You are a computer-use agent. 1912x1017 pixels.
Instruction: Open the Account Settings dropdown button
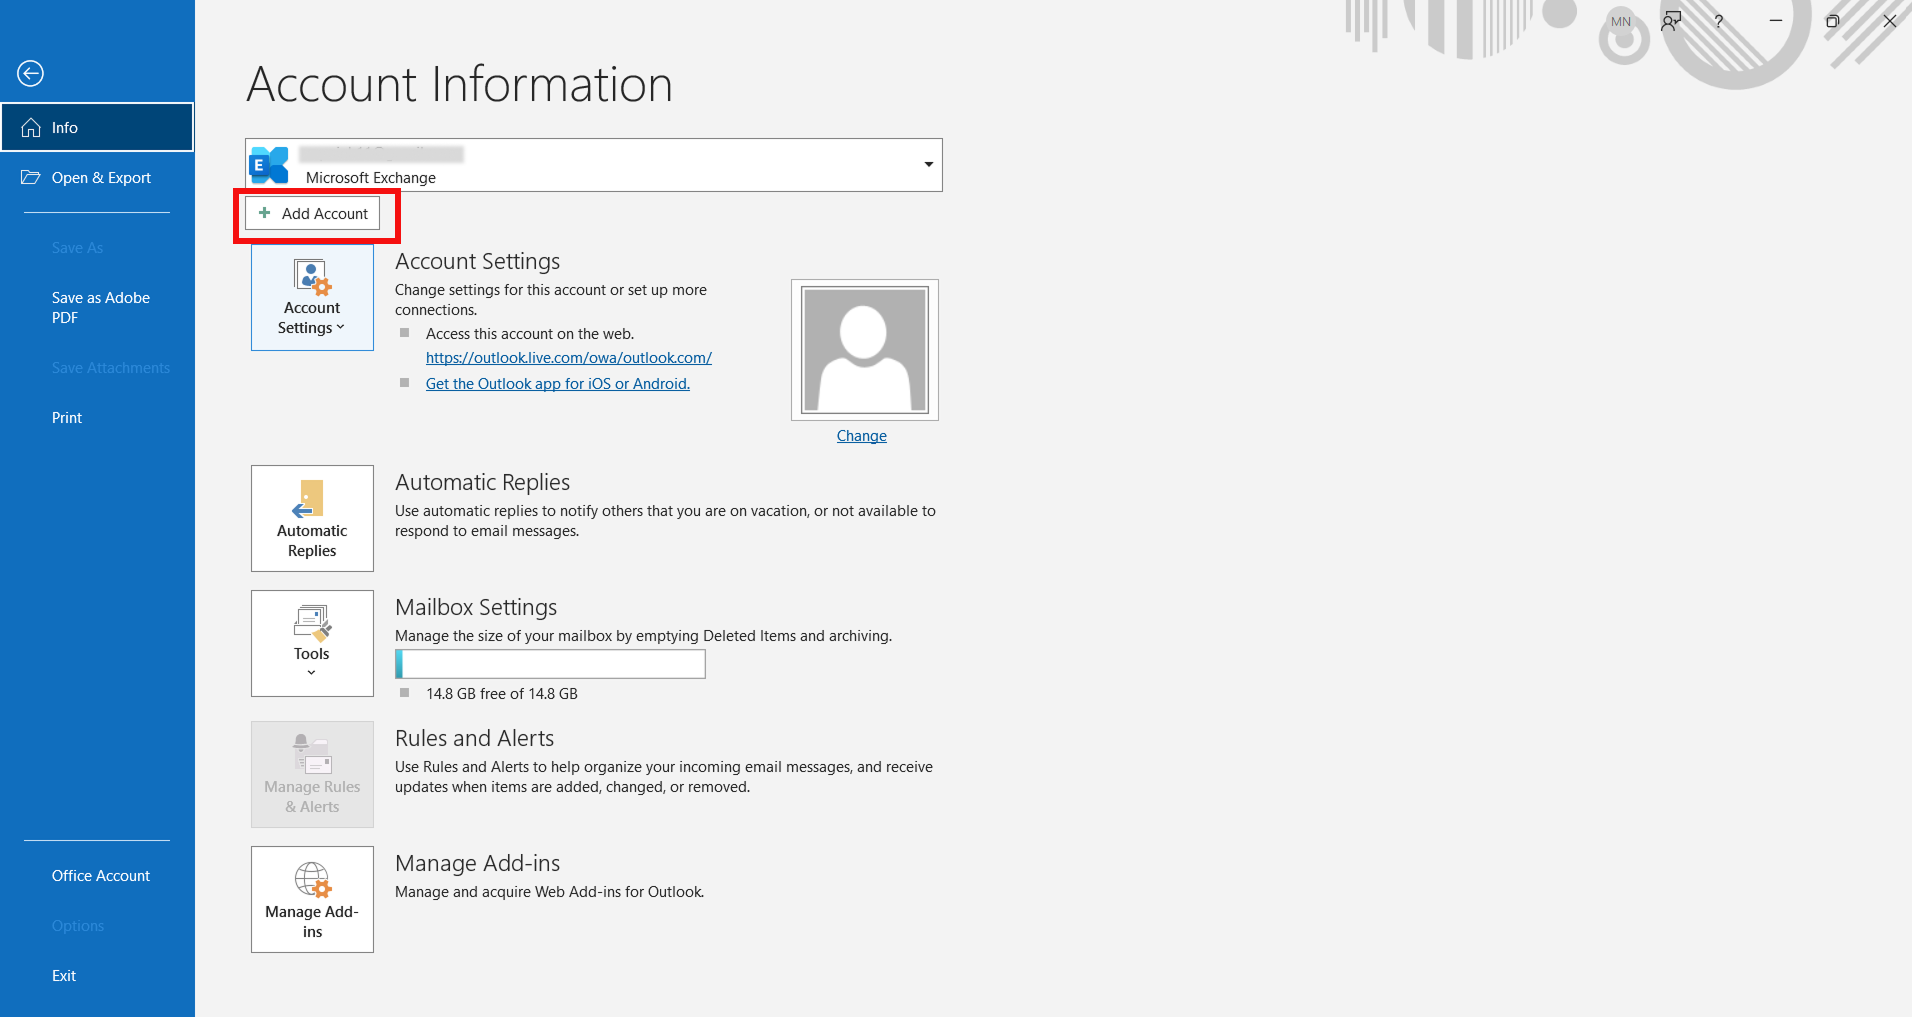312,297
